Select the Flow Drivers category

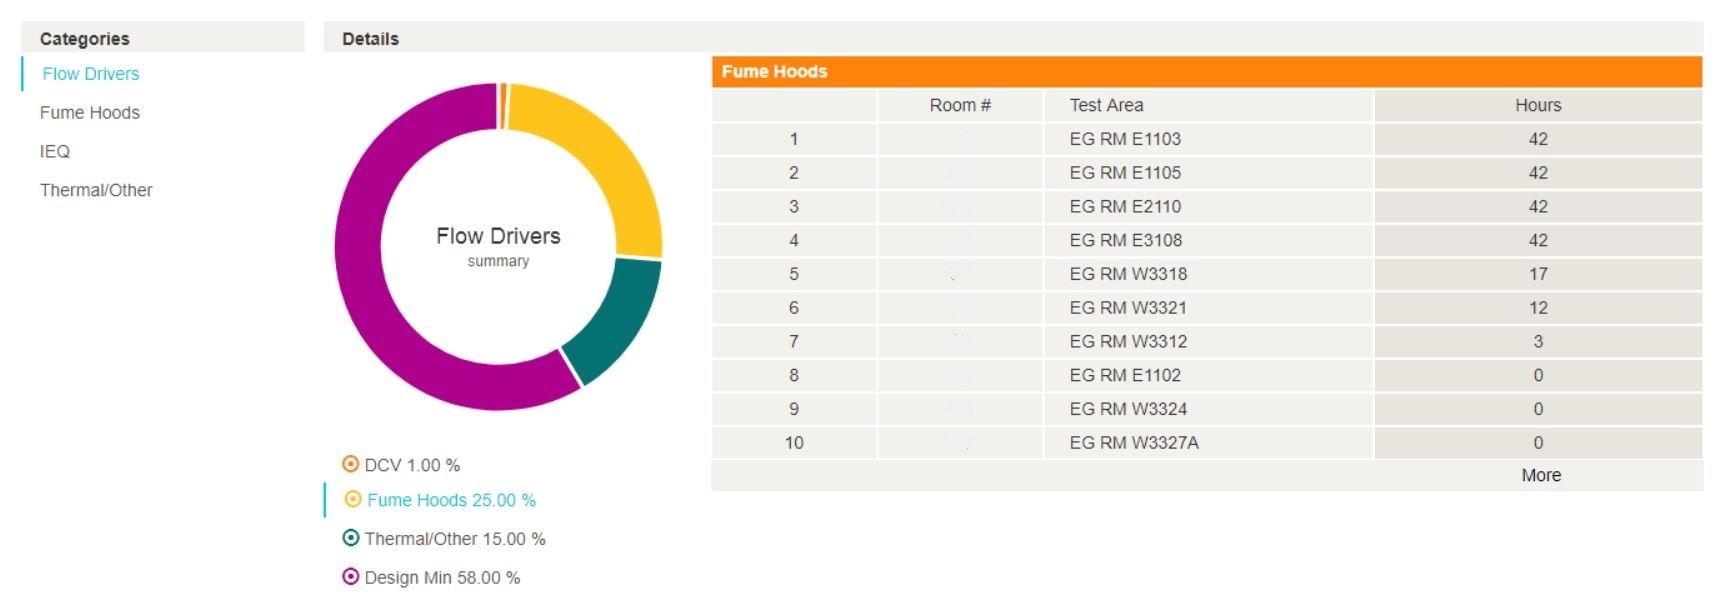pos(90,74)
